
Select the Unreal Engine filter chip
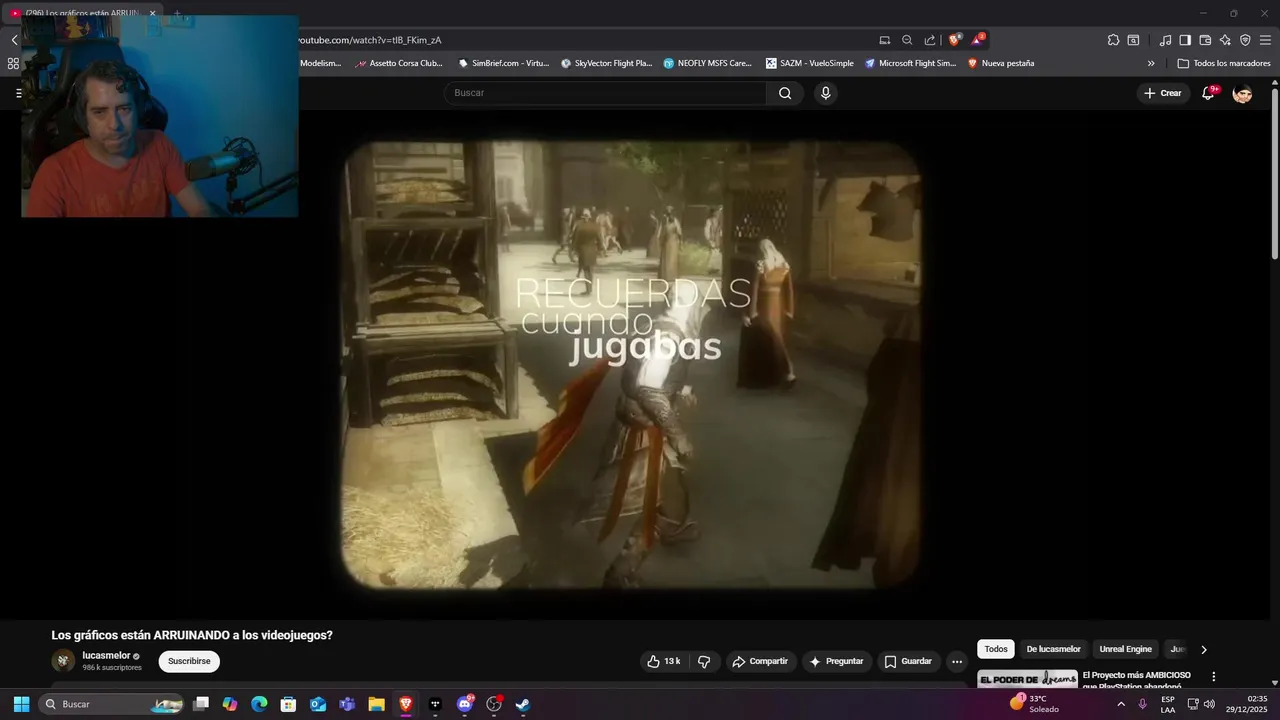coord(1125,649)
